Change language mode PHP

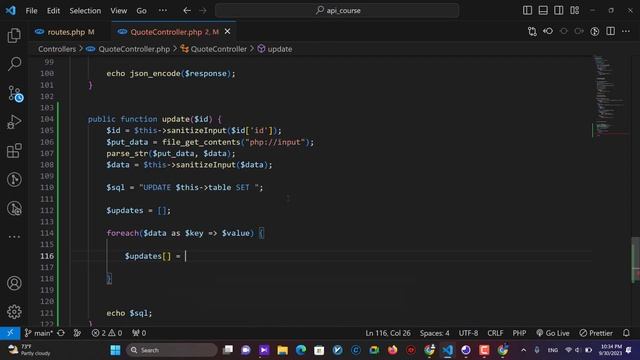pos(519,333)
